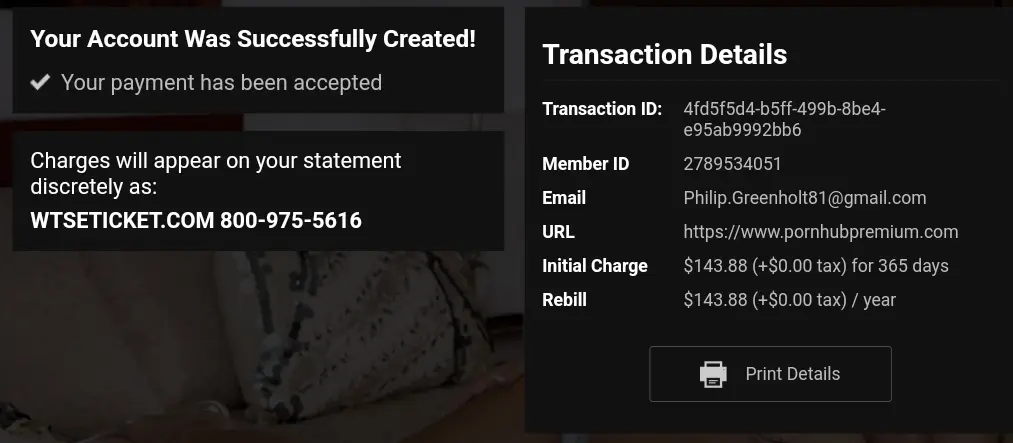Click the 'Your payment has been accepted' message
Screen dimensions: 1013x443
click(222, 83)
